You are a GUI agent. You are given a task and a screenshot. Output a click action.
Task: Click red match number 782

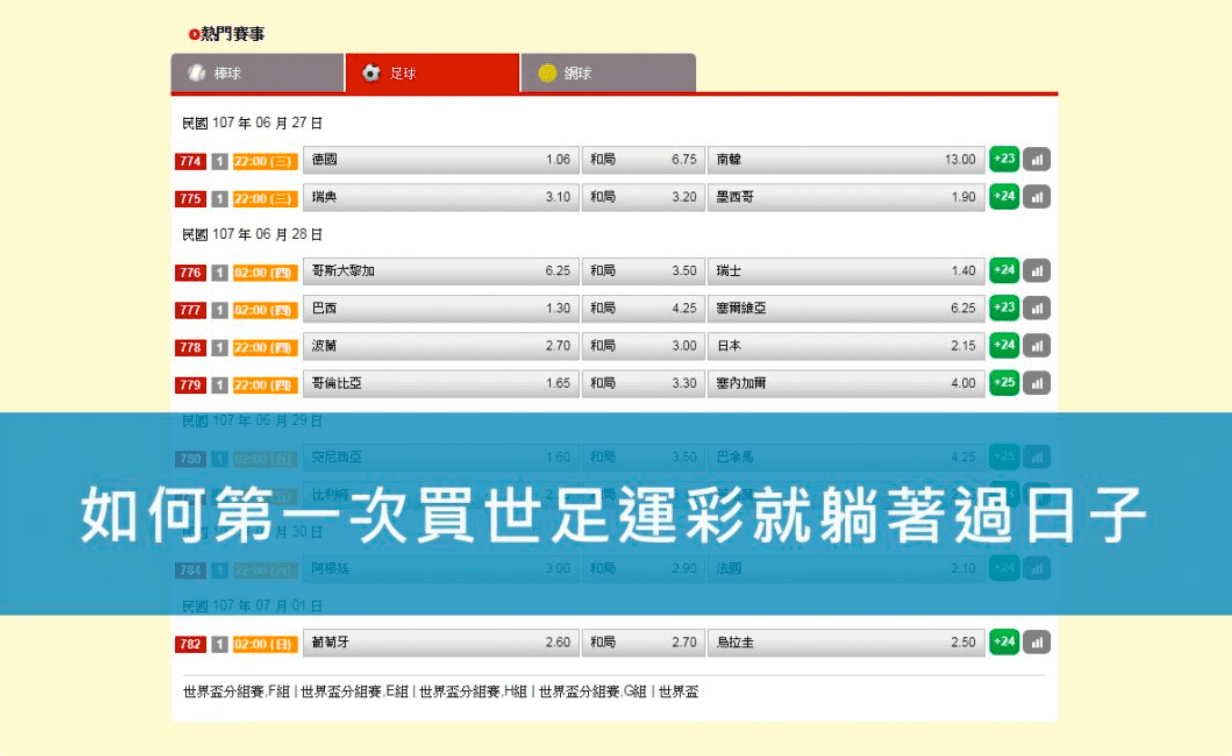tap(191, 644)
